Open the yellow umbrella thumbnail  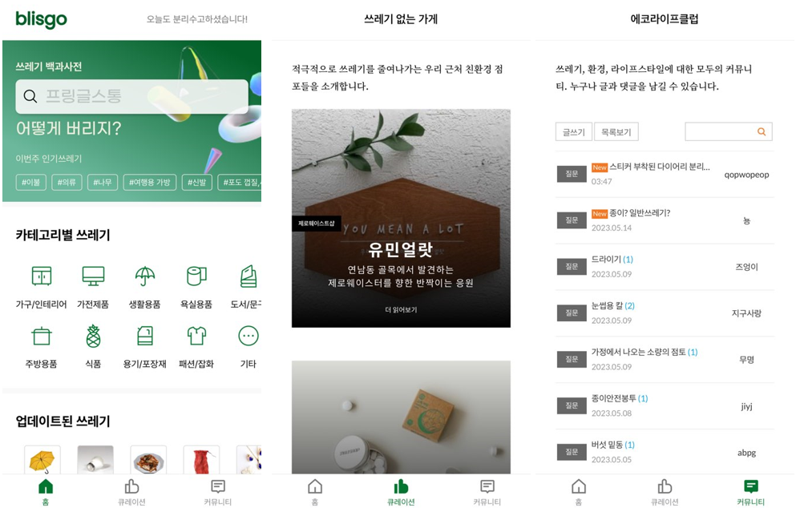coord(42,459)
